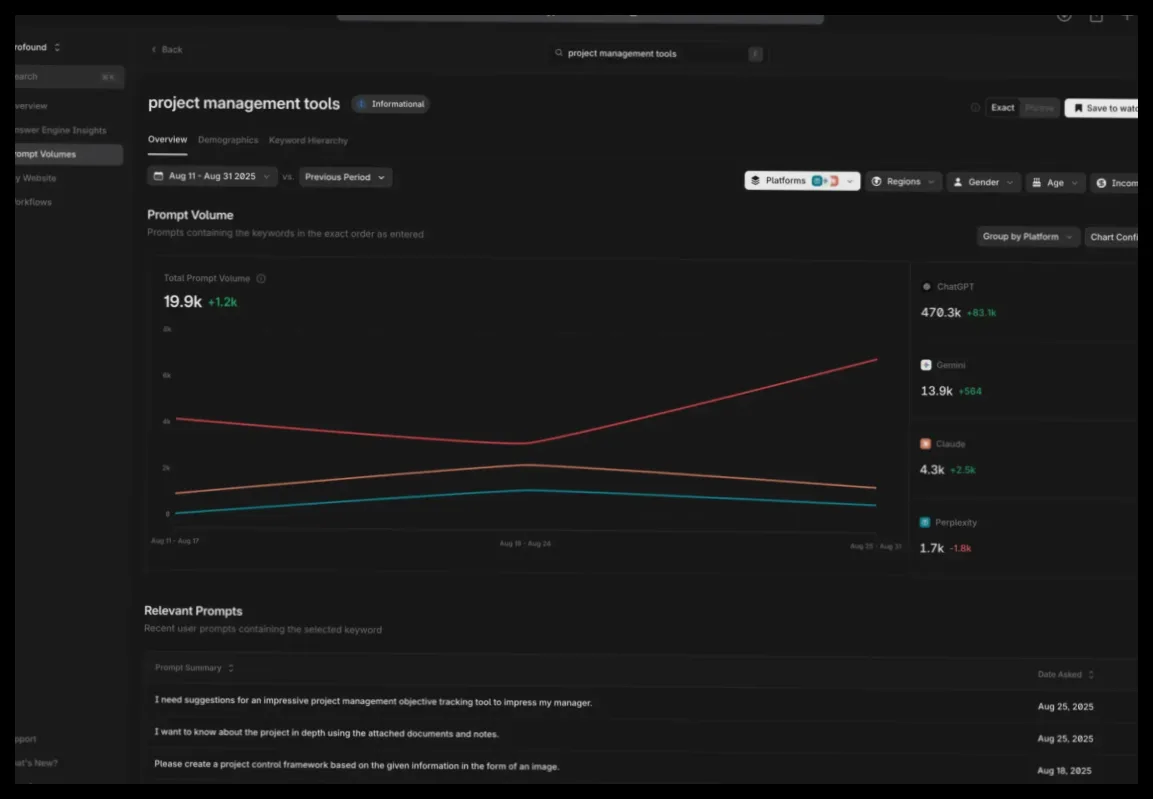Click the Perplexity platform icon
Viewport: 1153px width, 799px height.
tap(925, 523)
